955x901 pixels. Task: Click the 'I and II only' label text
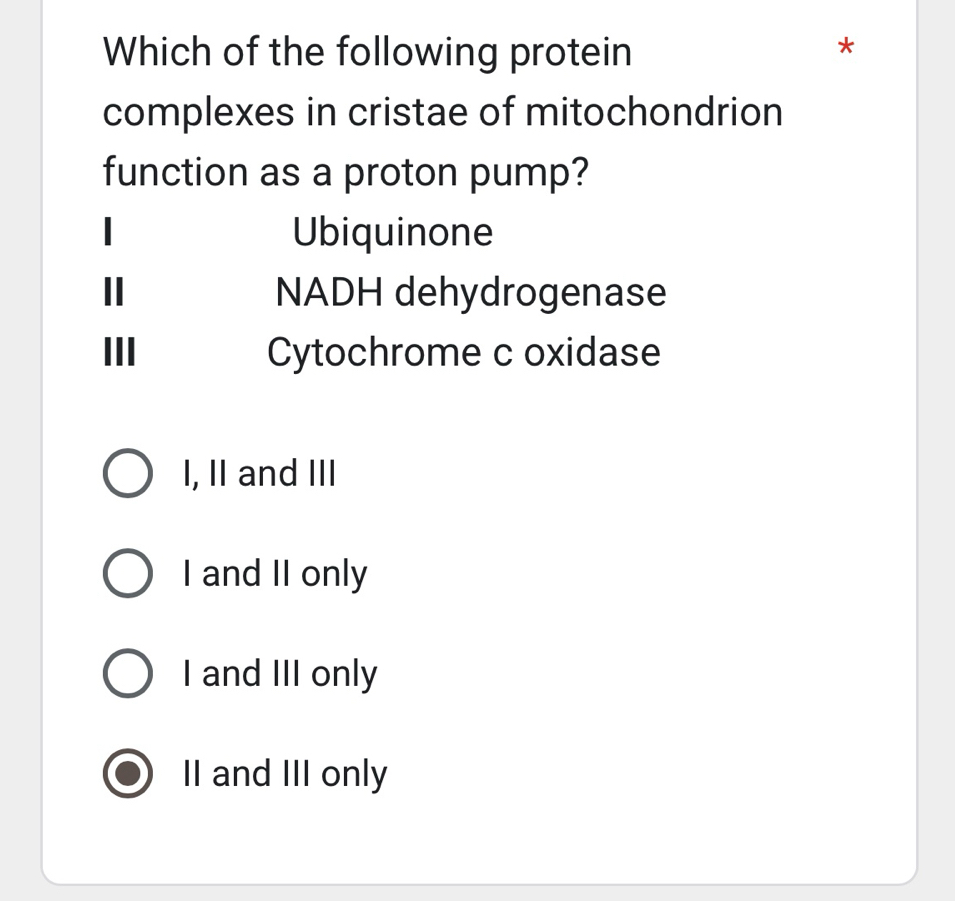(273, 573)
